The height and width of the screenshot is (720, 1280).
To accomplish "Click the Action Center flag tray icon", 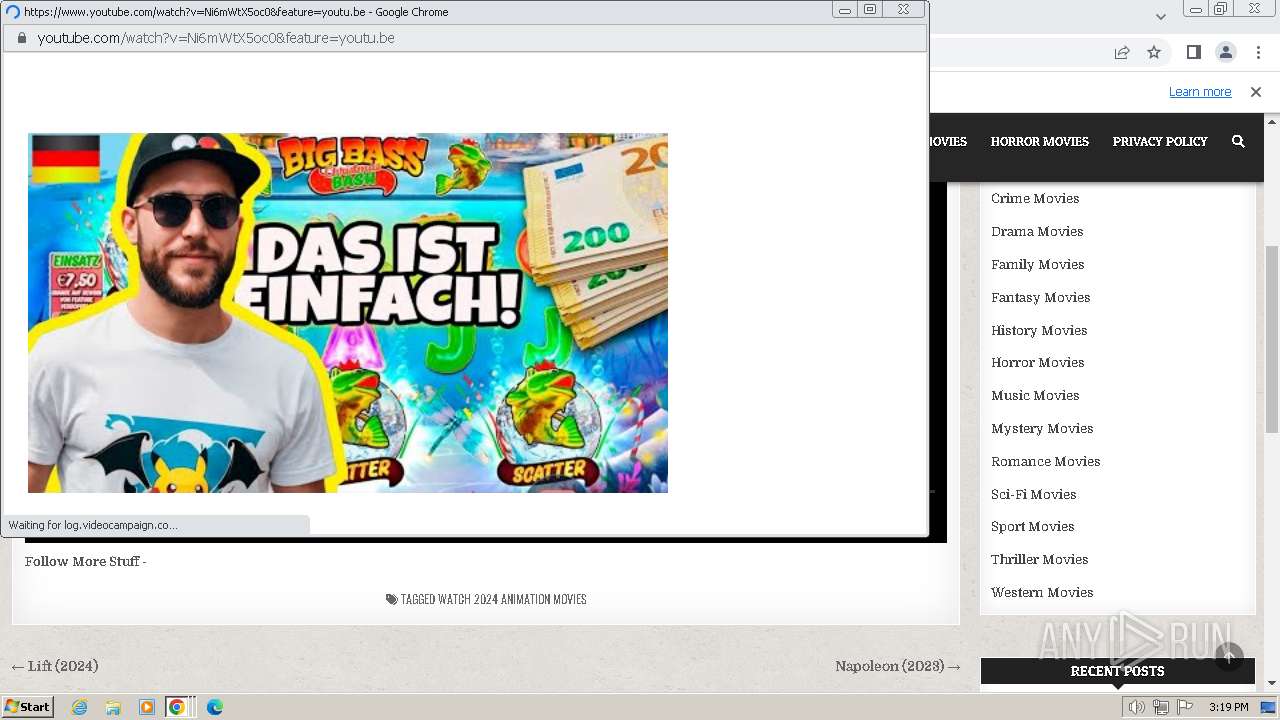I will click(1185, 707).
